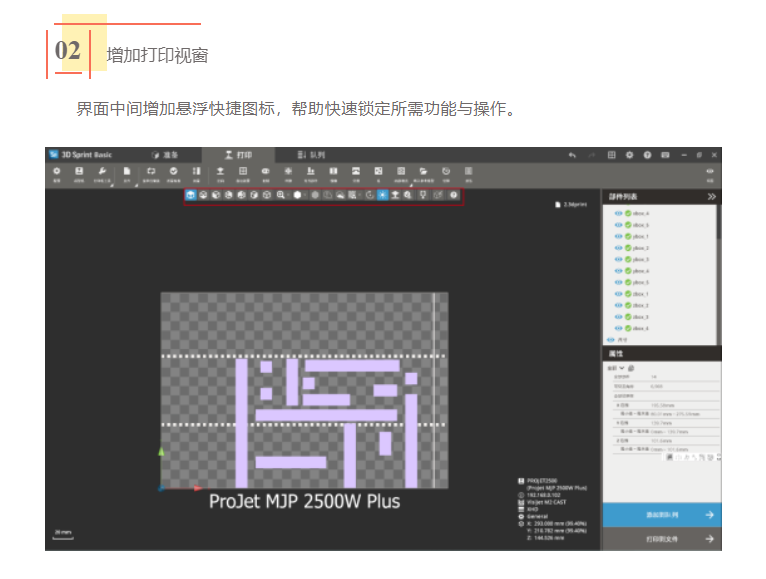Click the 打印到文件 button
Viewport: 766px width, 579px height.
click(x=661, y=539)
